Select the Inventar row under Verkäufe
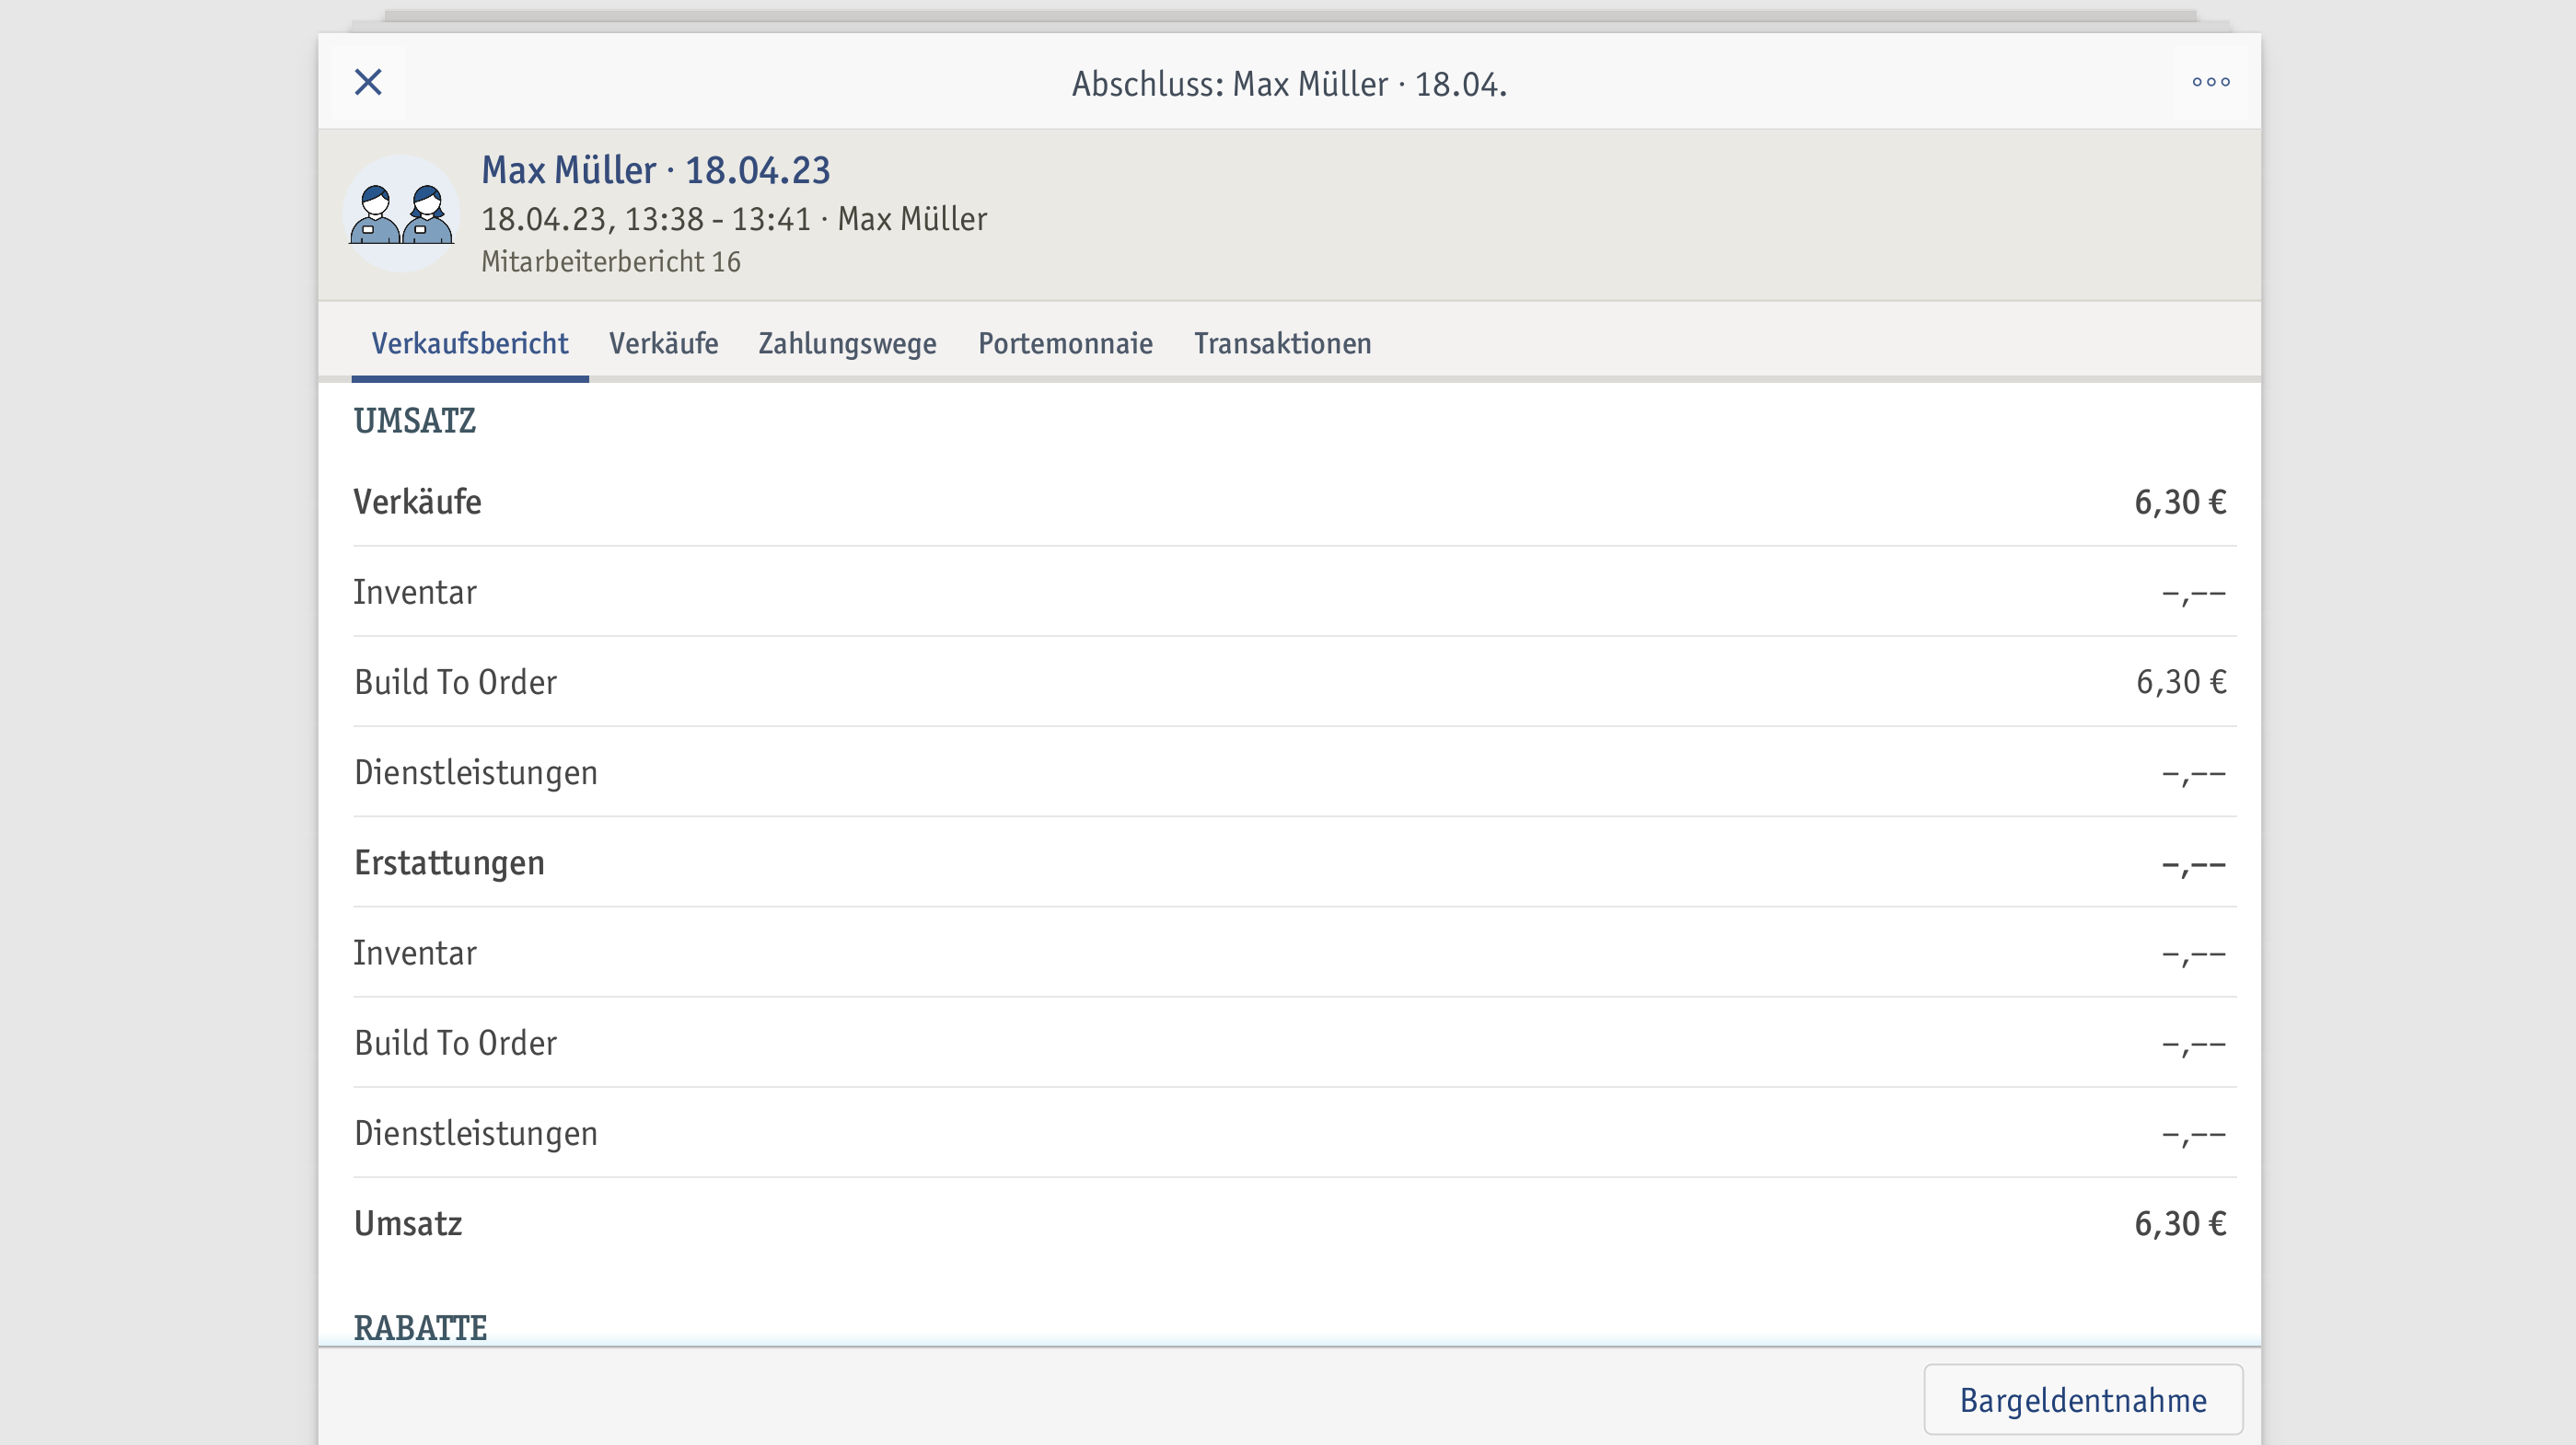Image resolution: width=2576 pixels, height=1445 pixels. tap(1295, 592)
